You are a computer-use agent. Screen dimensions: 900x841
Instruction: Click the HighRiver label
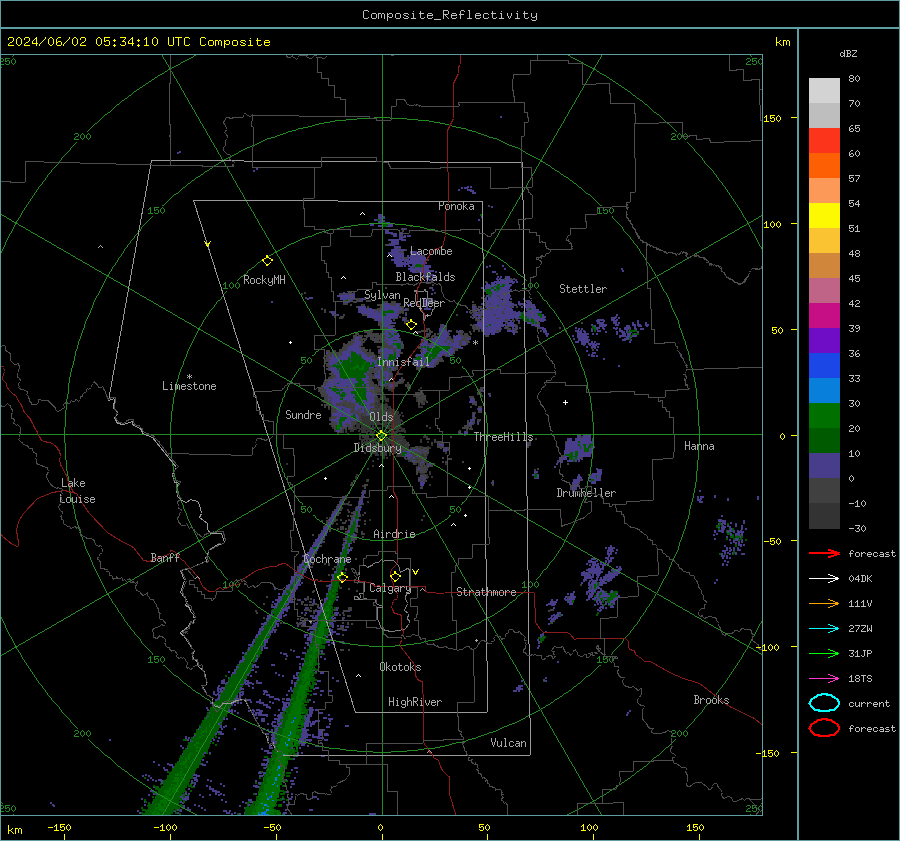(415, 702)
